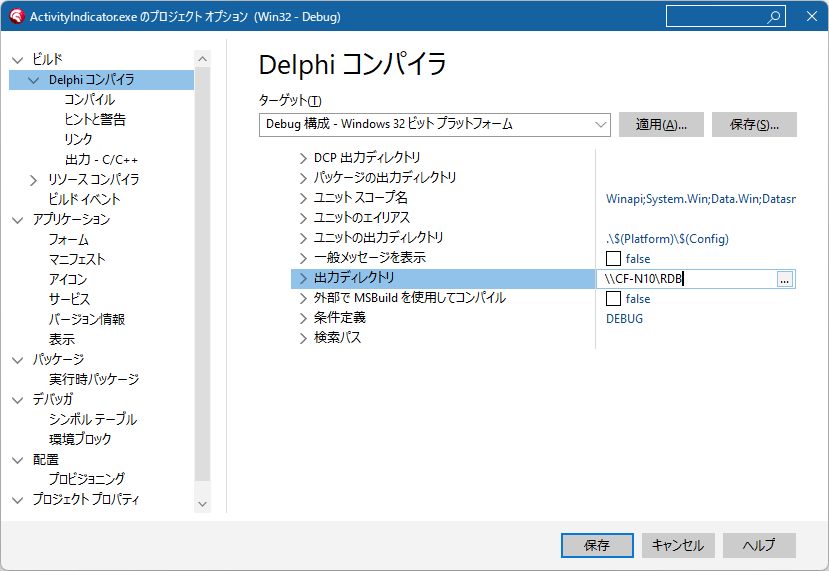Collapse the プロジェクト プロパティ tree node

(x=17, y=500)
